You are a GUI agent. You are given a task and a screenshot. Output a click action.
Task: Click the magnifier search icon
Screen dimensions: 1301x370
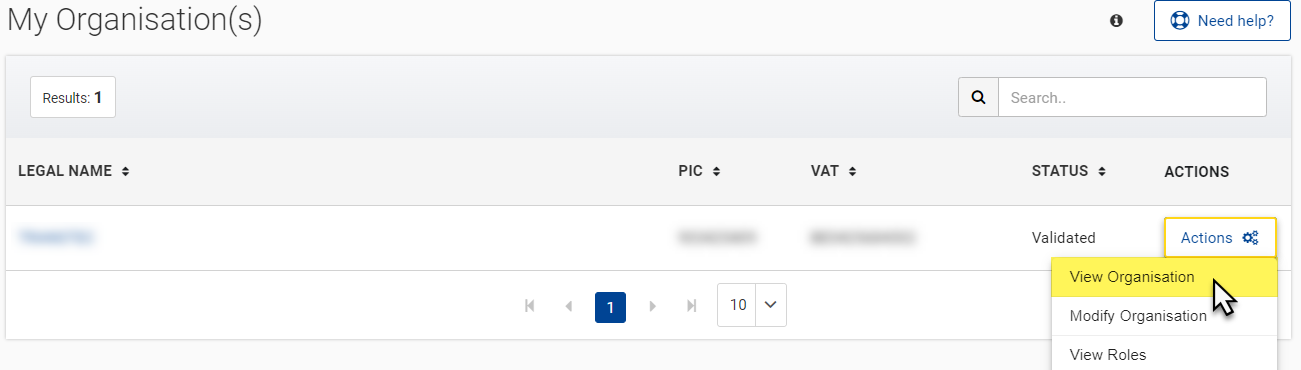point(978,97)
